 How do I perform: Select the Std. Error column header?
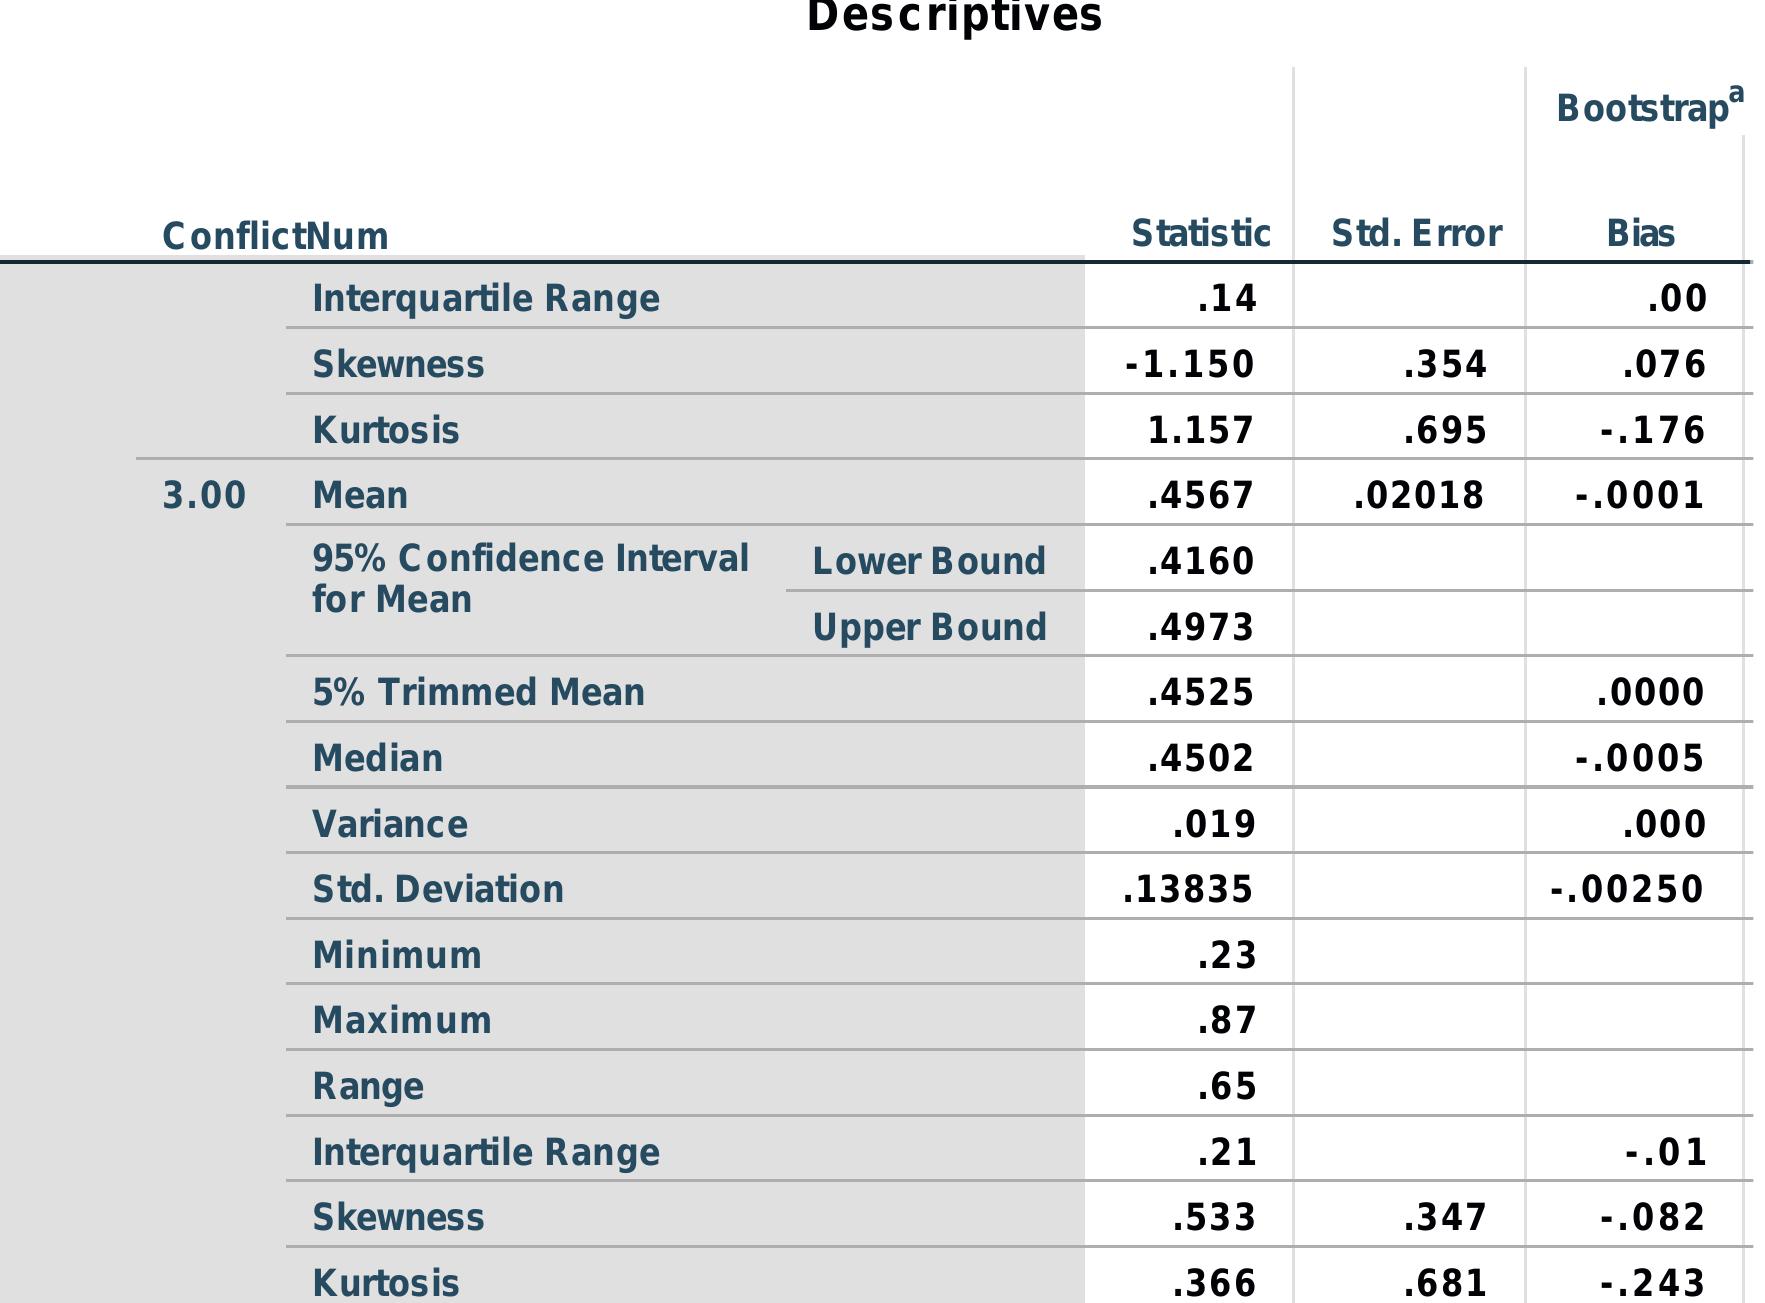[1415, 234]
